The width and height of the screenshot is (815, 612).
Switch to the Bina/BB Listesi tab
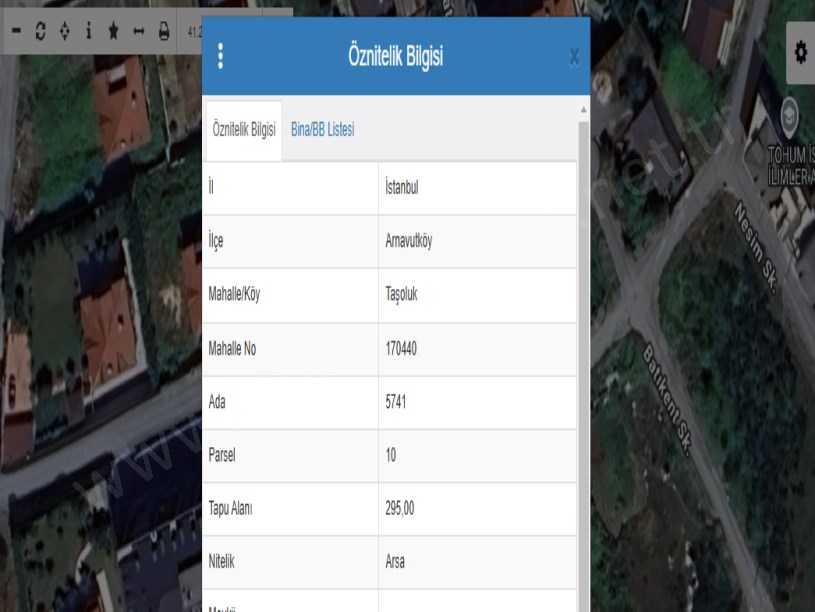pyautogui.click(x=322, y=130)
